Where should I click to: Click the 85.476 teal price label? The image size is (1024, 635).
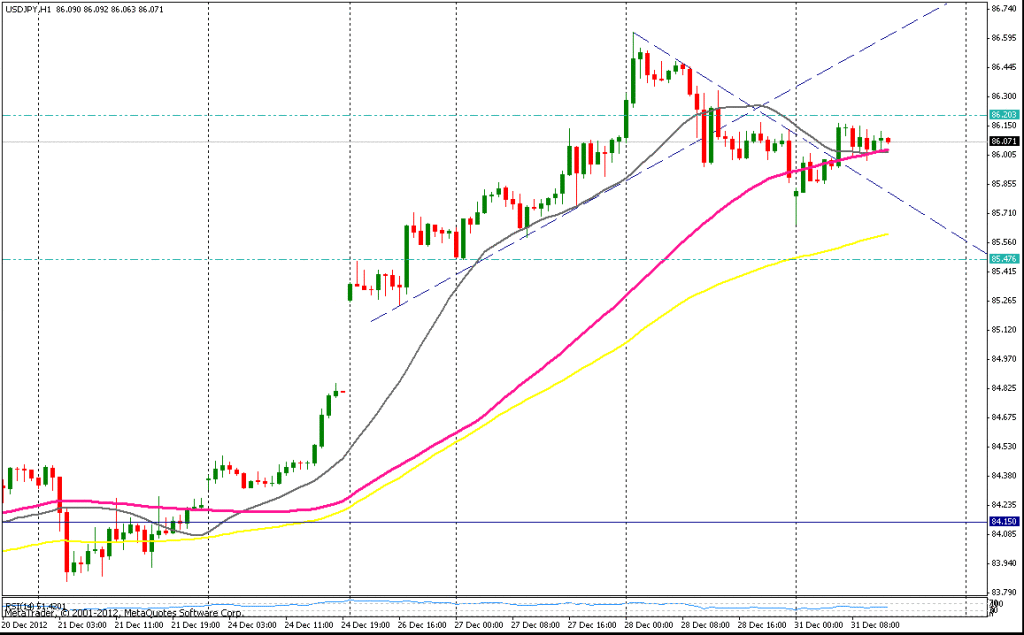1003,259
